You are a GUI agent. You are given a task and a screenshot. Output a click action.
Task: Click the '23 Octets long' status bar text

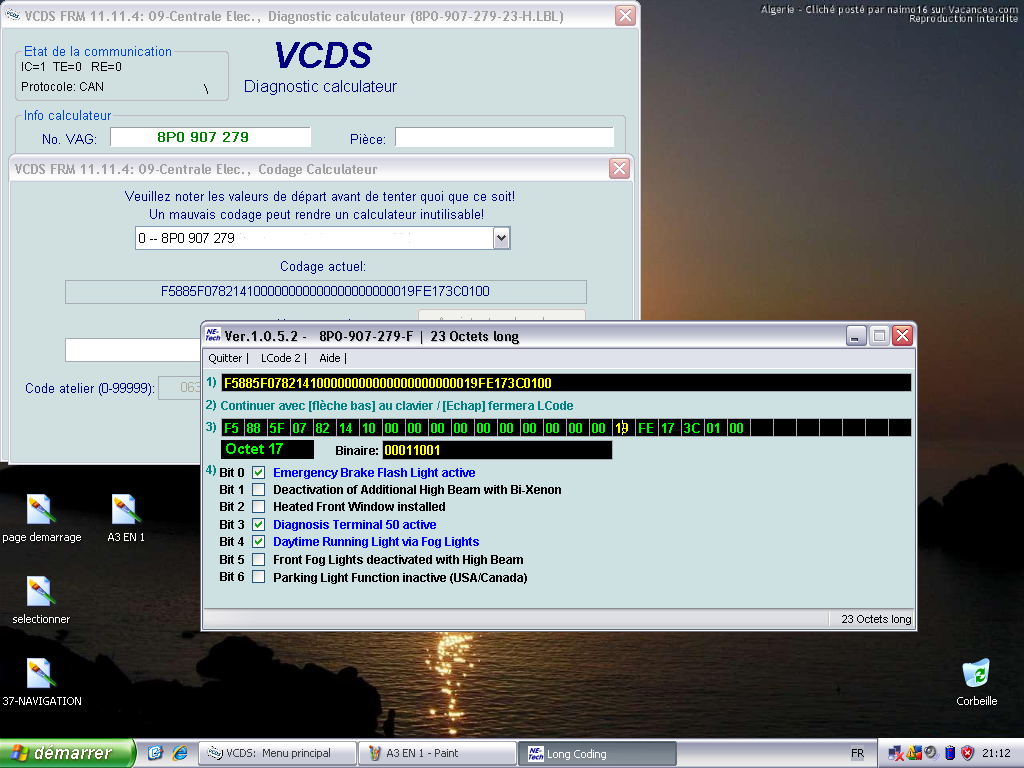[876, 619]
